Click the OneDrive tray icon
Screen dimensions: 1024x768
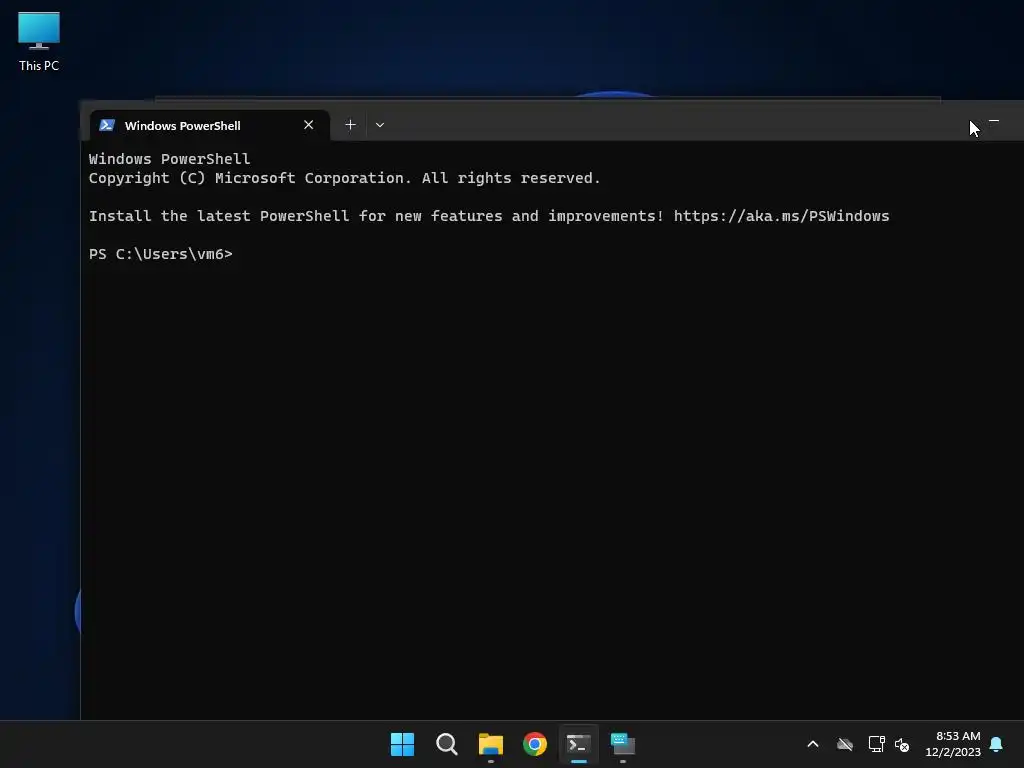(x=845, y=744)
